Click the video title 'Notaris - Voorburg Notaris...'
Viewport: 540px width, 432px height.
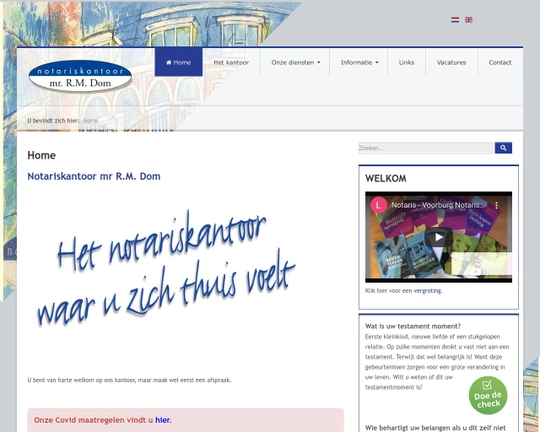click(439, 205)
